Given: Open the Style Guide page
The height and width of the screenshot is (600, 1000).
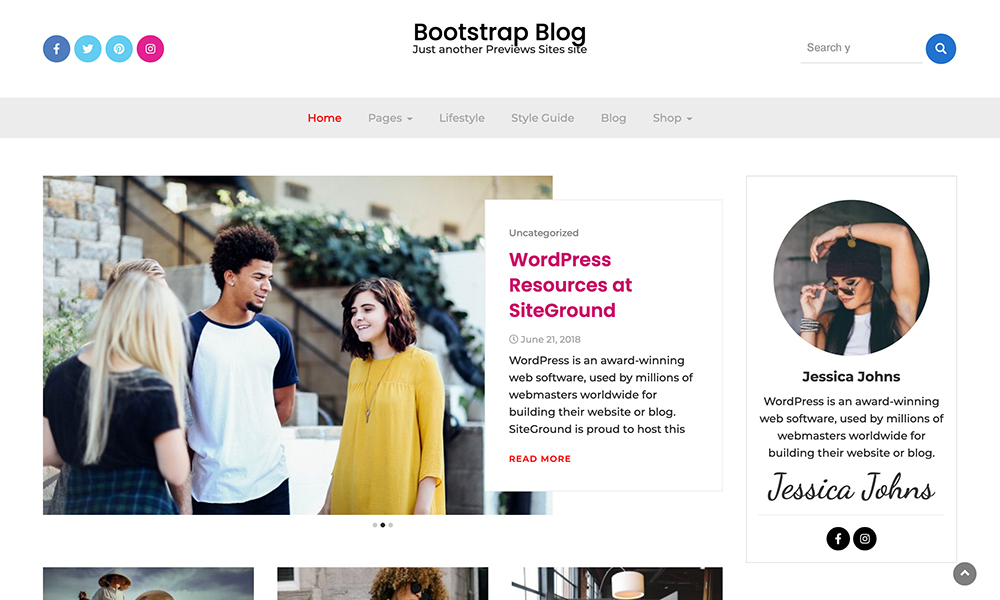Looking at the screenshot, I should tap(542, 118).
